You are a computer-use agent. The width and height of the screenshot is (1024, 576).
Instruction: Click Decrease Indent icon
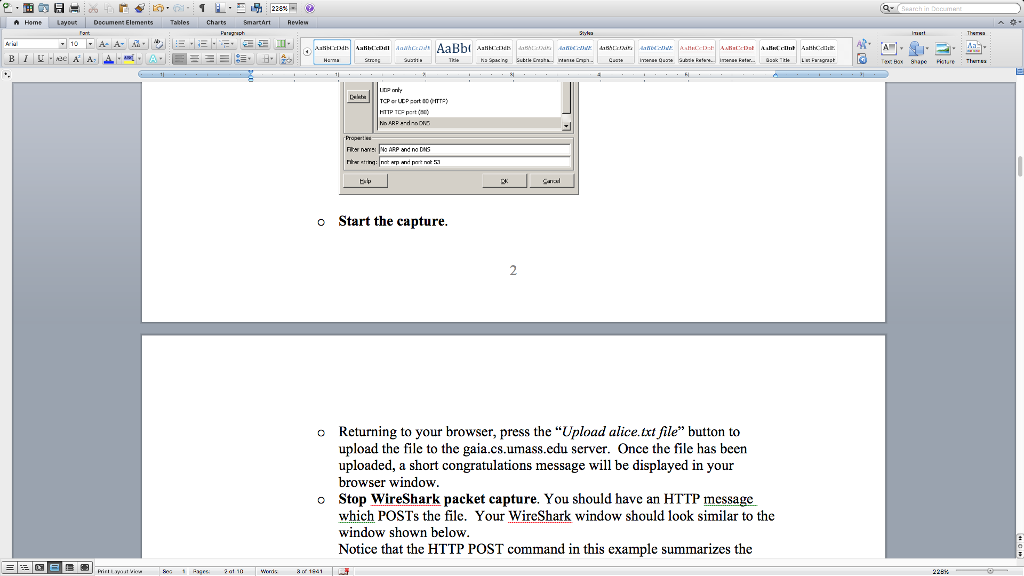pyautogui.click(x=248, y=44)
